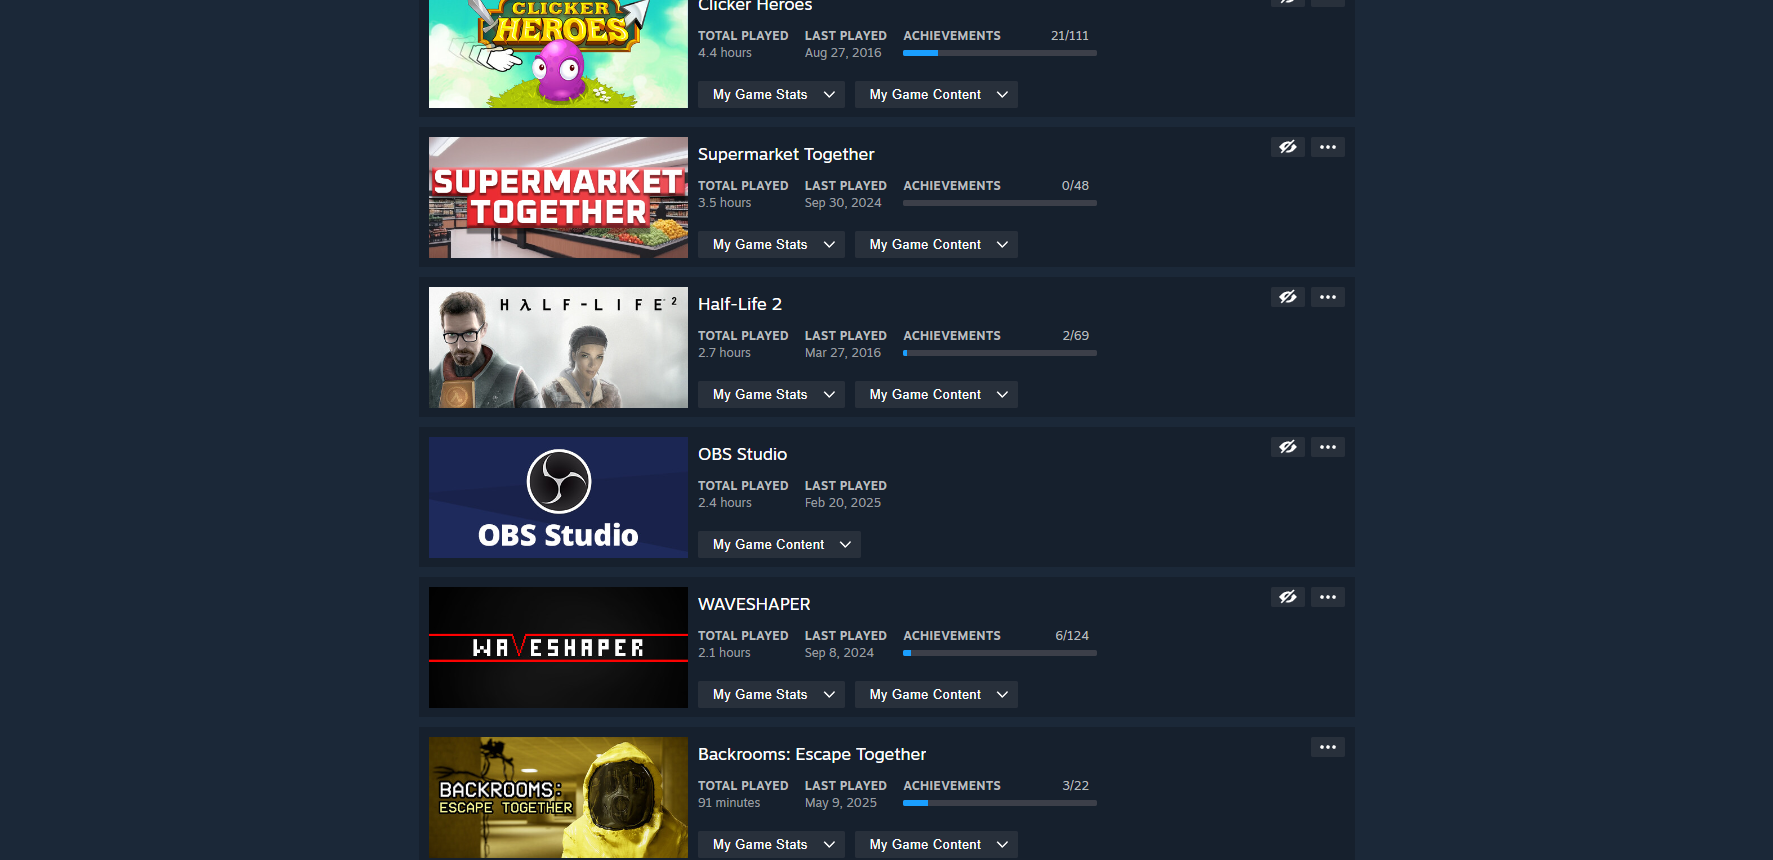1773x860 pixels.
Task: Show My Game Content for WAVESHAPER
Action: point(936,694)
